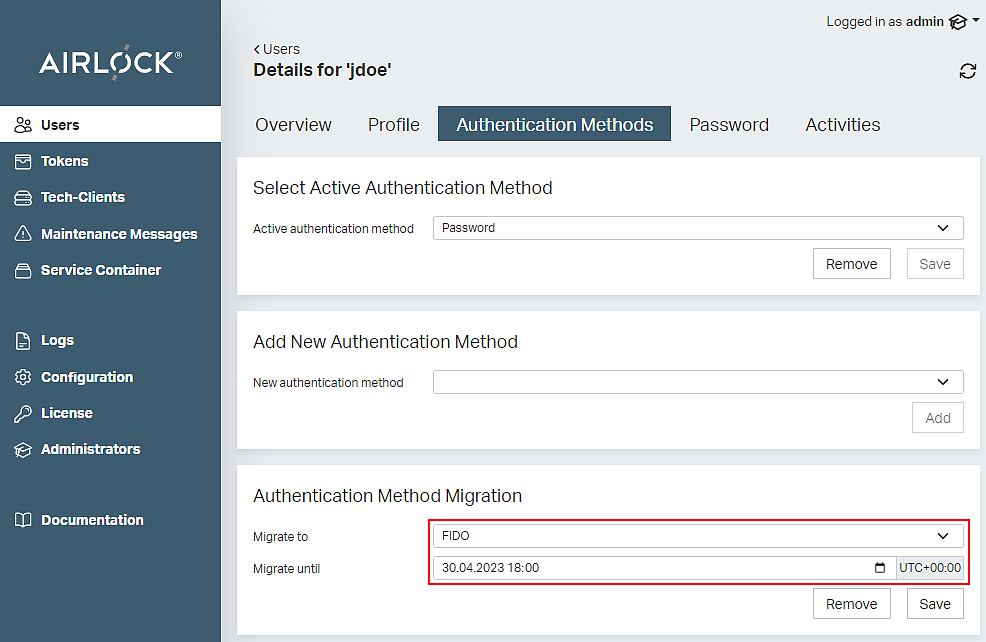Click the License key icon

[x=23, y=413]
